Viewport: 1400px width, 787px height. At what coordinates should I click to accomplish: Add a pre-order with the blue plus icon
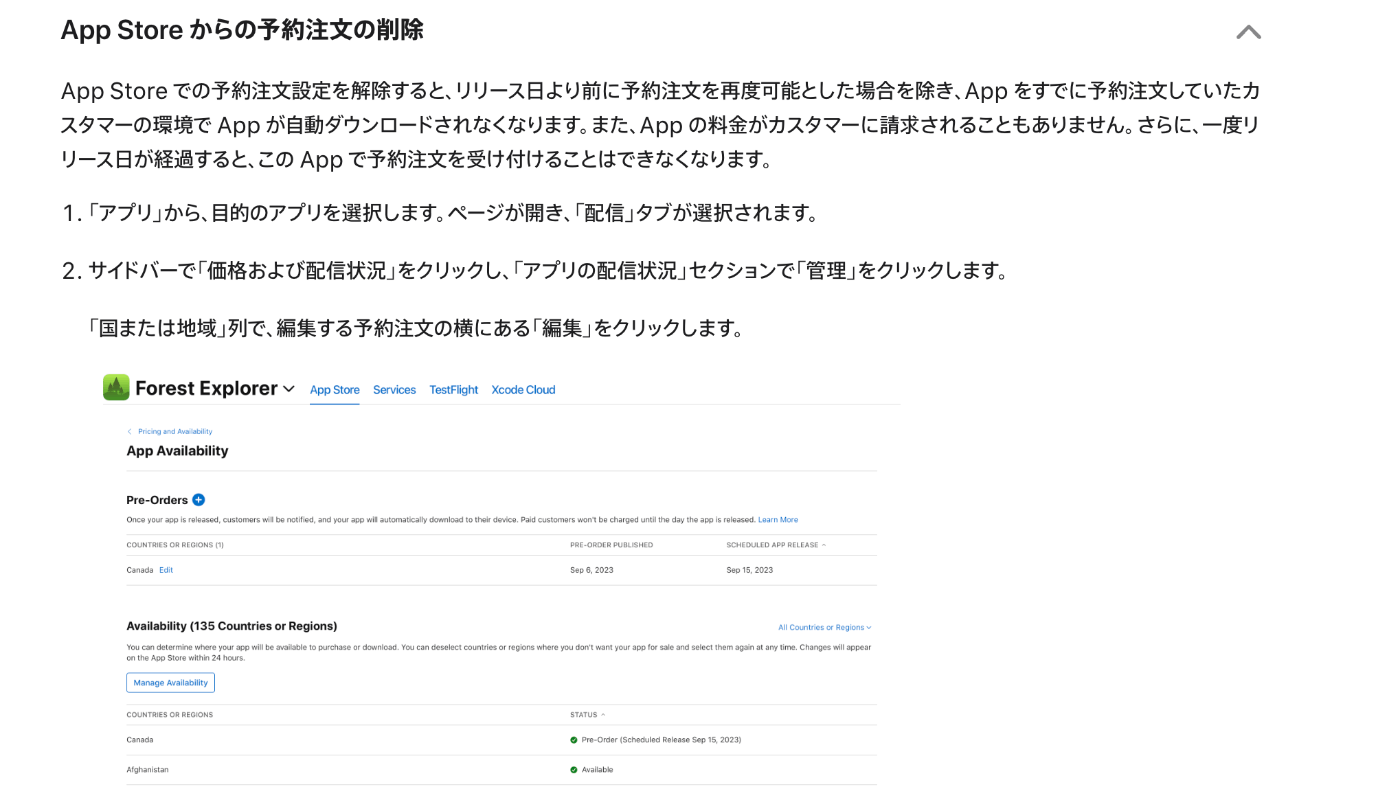[x=198, y=500]
